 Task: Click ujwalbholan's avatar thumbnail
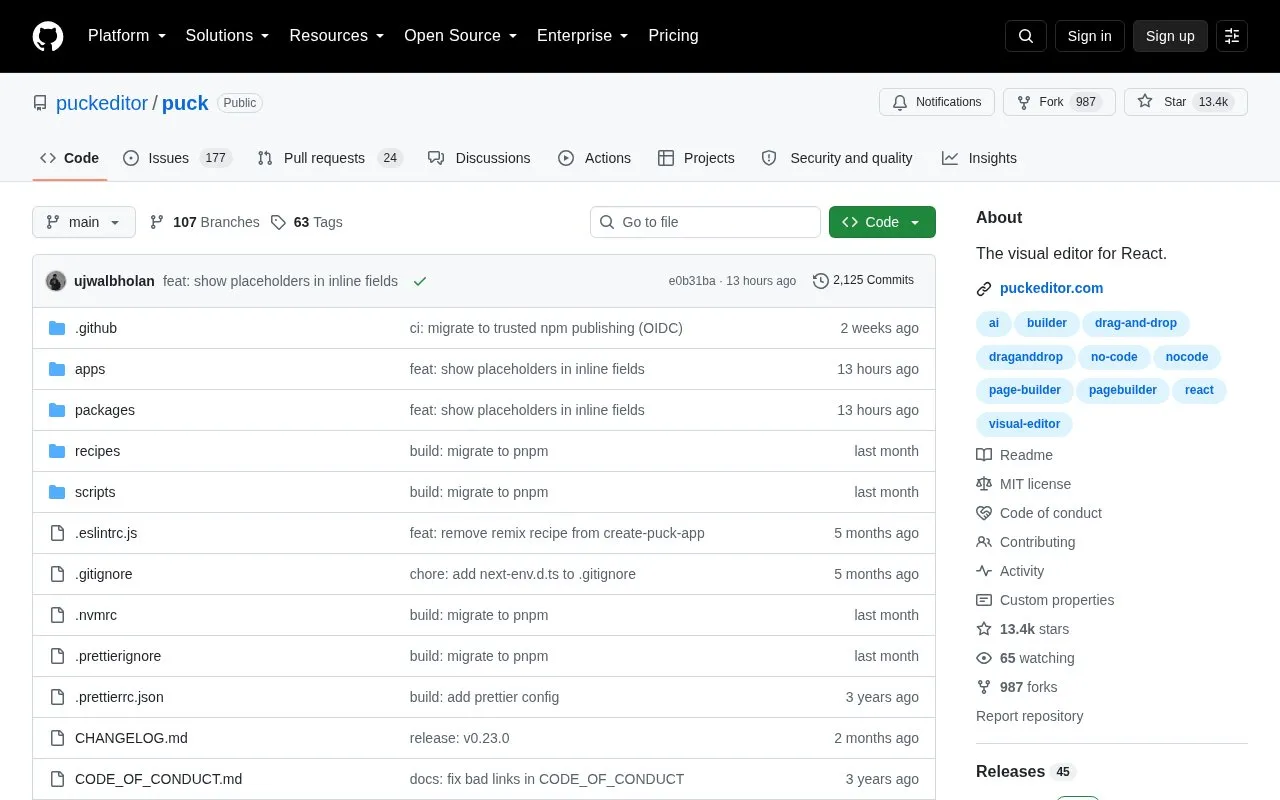click(56, 281)
